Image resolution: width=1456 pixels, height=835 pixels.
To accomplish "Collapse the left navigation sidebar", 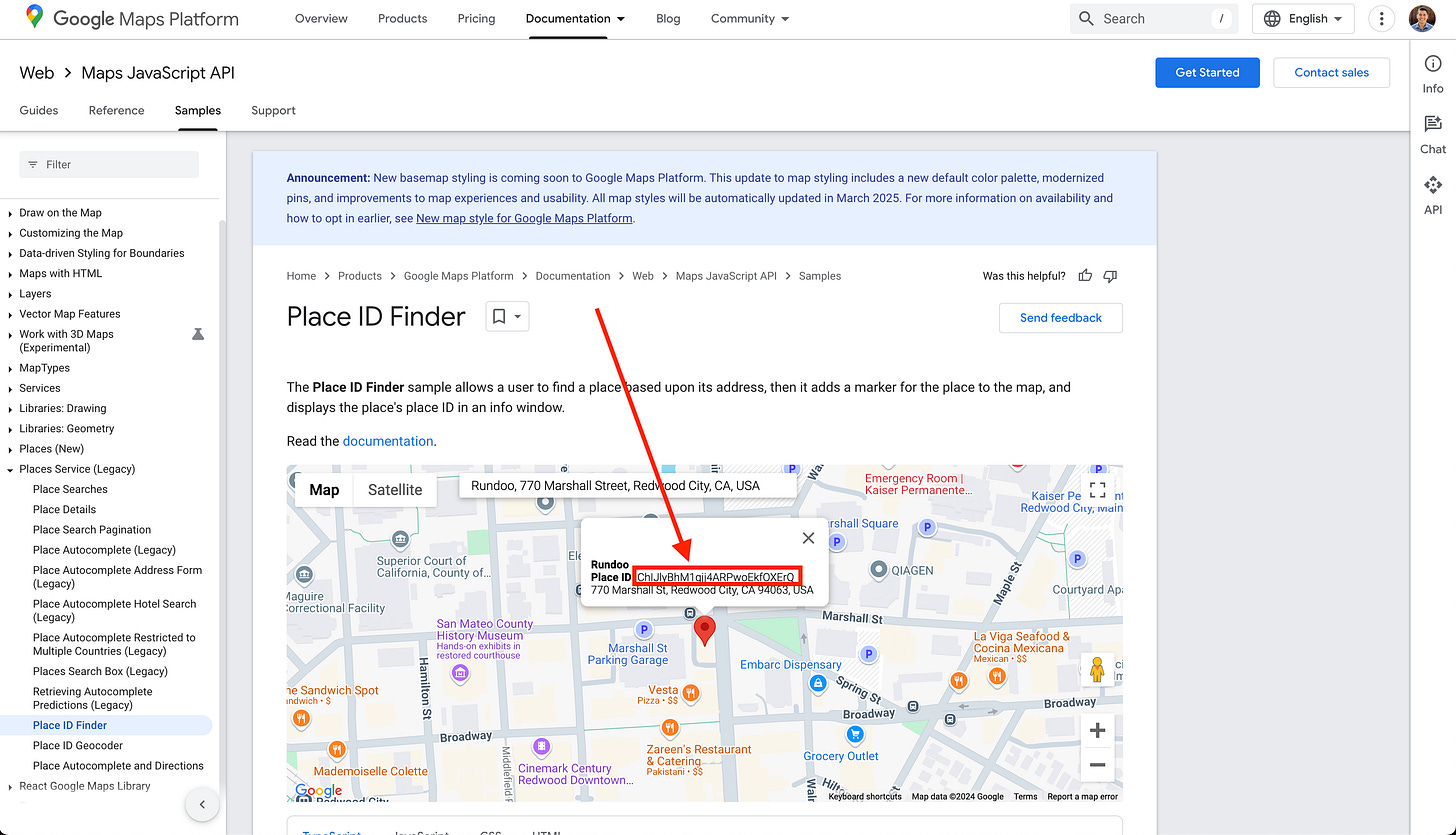I will 202,804.
